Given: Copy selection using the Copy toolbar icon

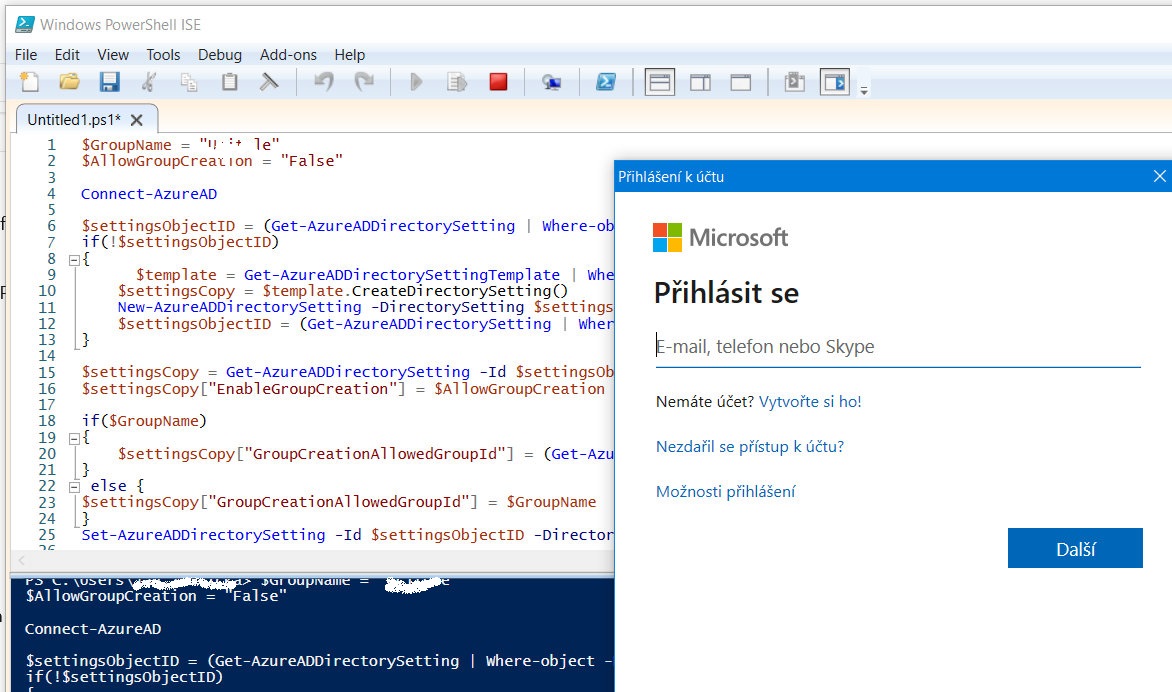Looking at the screenshot, I should 189,81.
